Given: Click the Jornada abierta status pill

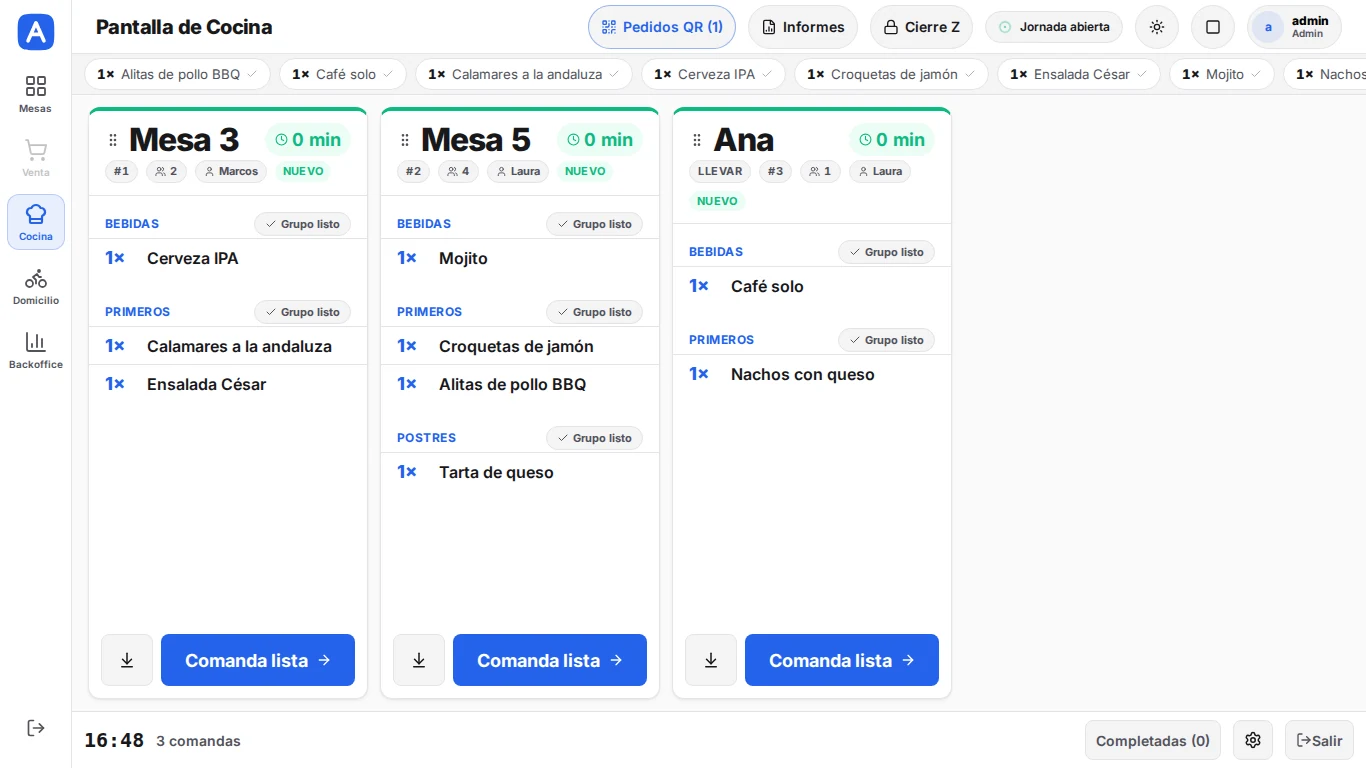Looking at the screenshot, I should pyautogui.click(x=1054, y=27).
